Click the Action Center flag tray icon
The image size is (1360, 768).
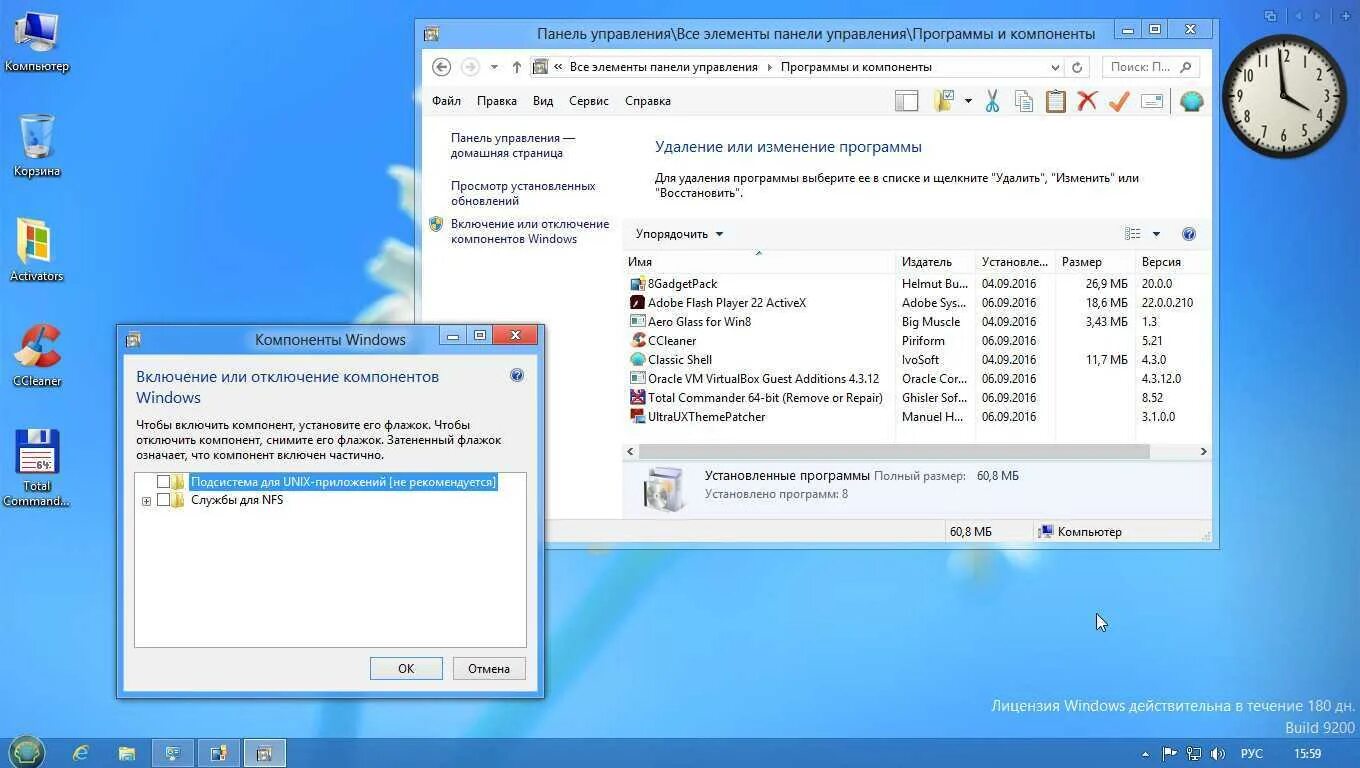pyautogui.click(x=1169, y=753)
